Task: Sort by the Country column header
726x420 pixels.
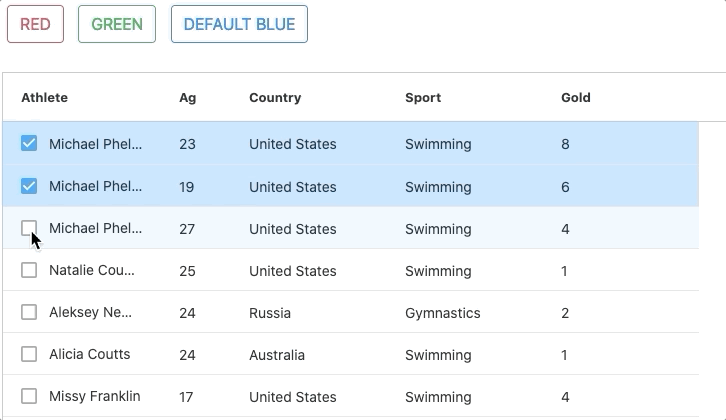Action: 275,98
